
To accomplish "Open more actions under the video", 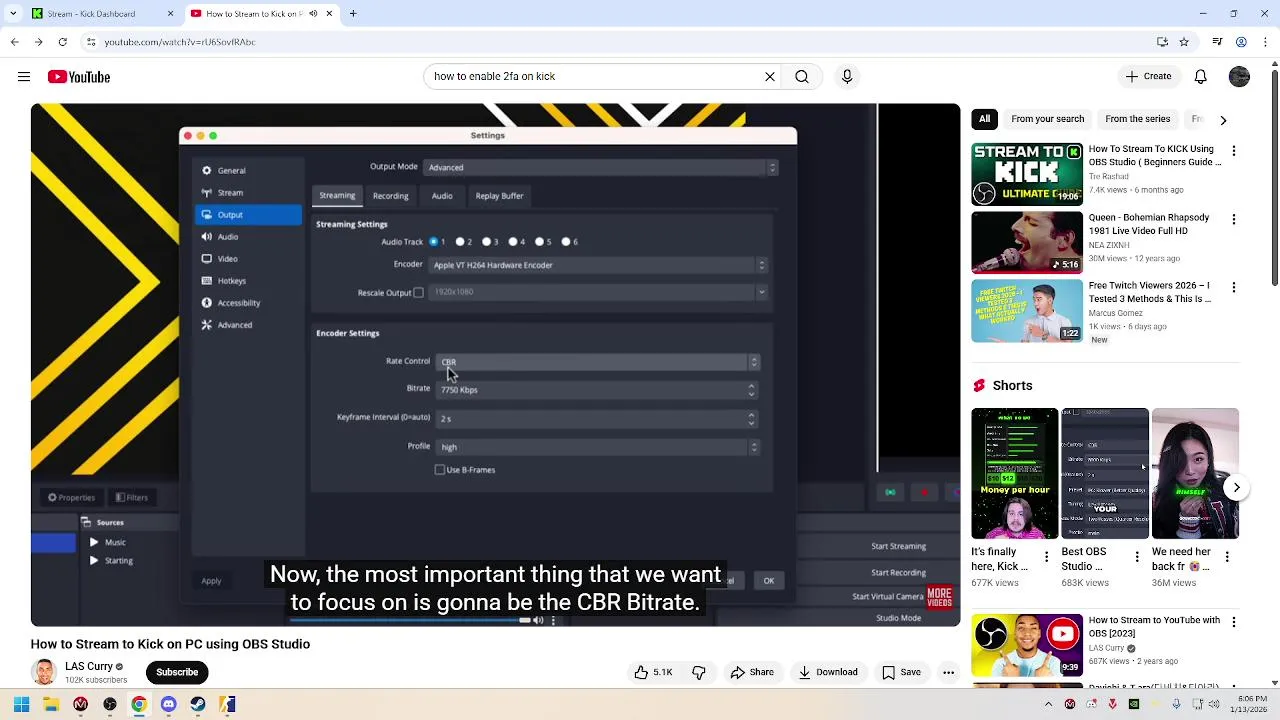I will click(948, 672).
